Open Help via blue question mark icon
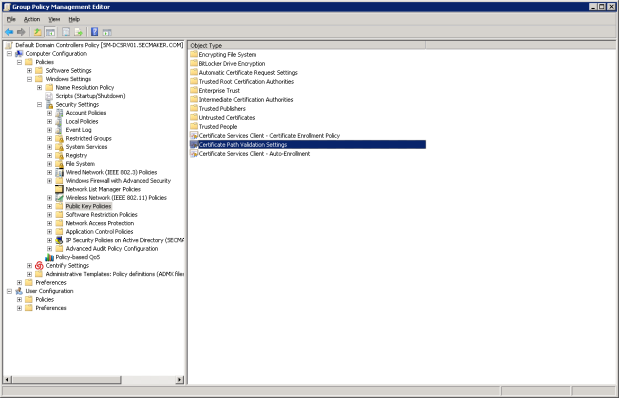The width and height of the screenshot is (619, 398). [95, 32]
